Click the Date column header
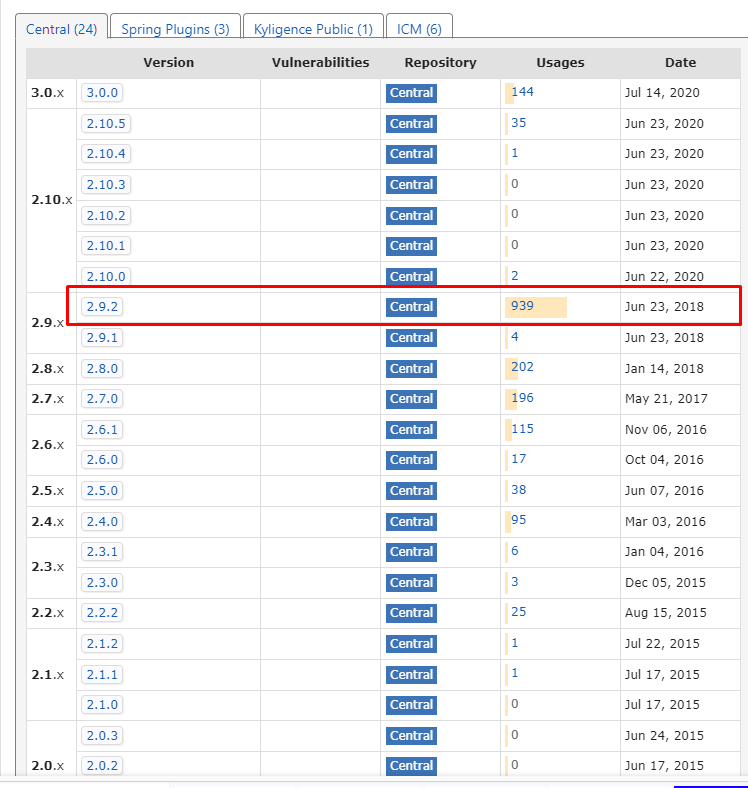Image resolution: width=748 pixels, height=788 pixels. pos(680,62)
